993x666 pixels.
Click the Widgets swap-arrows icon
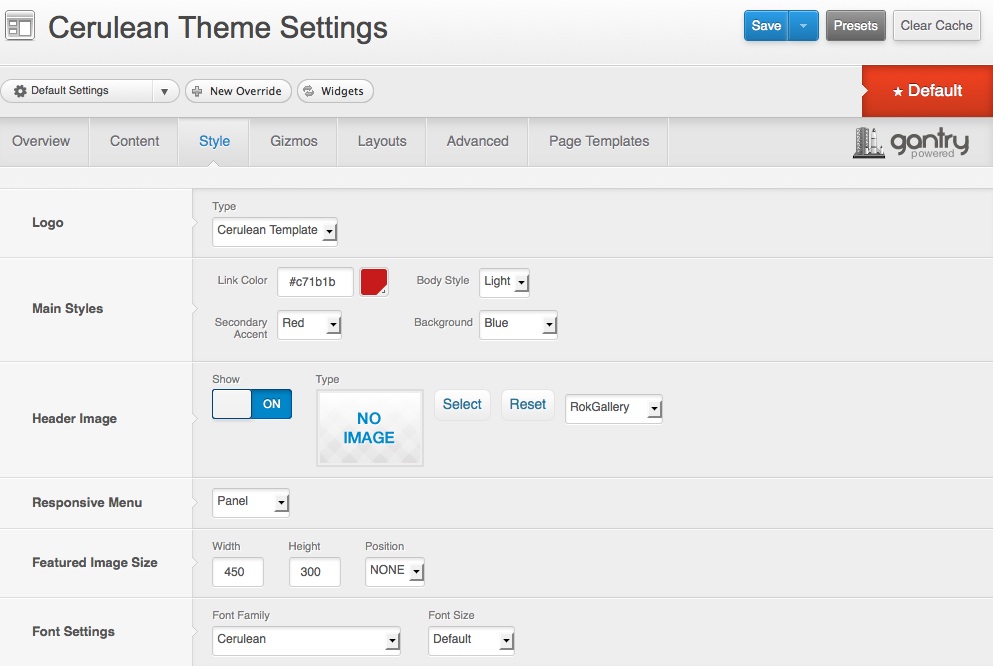click(308, 91)
